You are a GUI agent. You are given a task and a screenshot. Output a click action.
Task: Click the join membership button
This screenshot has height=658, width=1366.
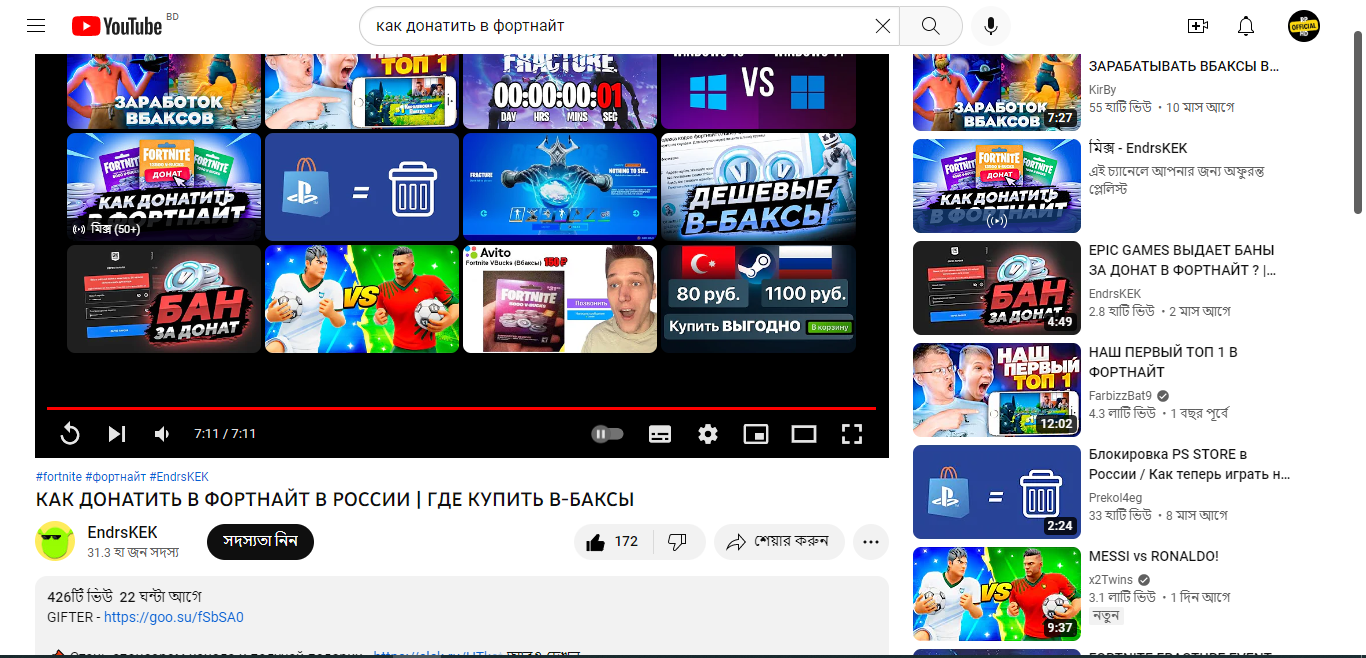(x=260, y=541)
